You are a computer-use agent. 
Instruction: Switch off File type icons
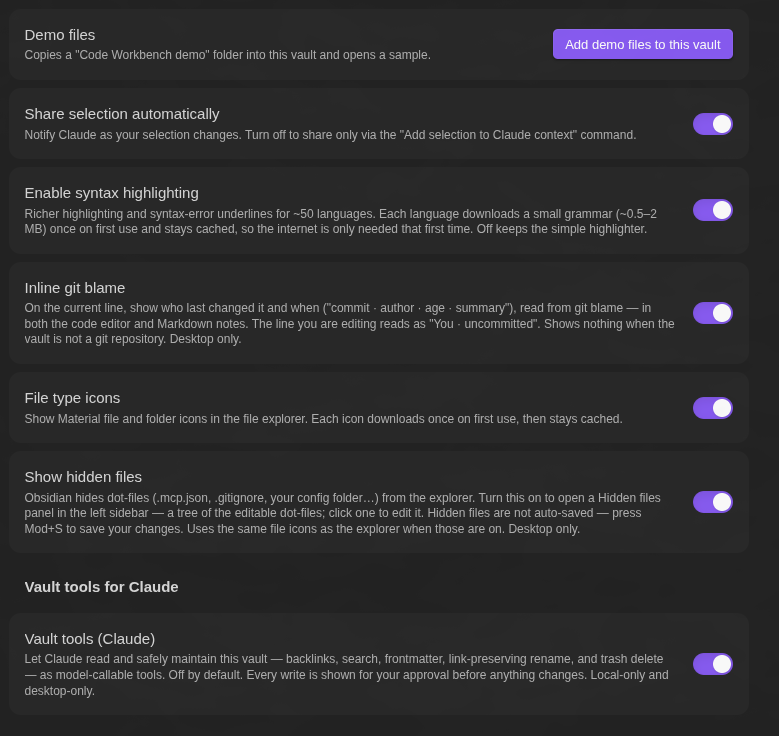point(712,408)
